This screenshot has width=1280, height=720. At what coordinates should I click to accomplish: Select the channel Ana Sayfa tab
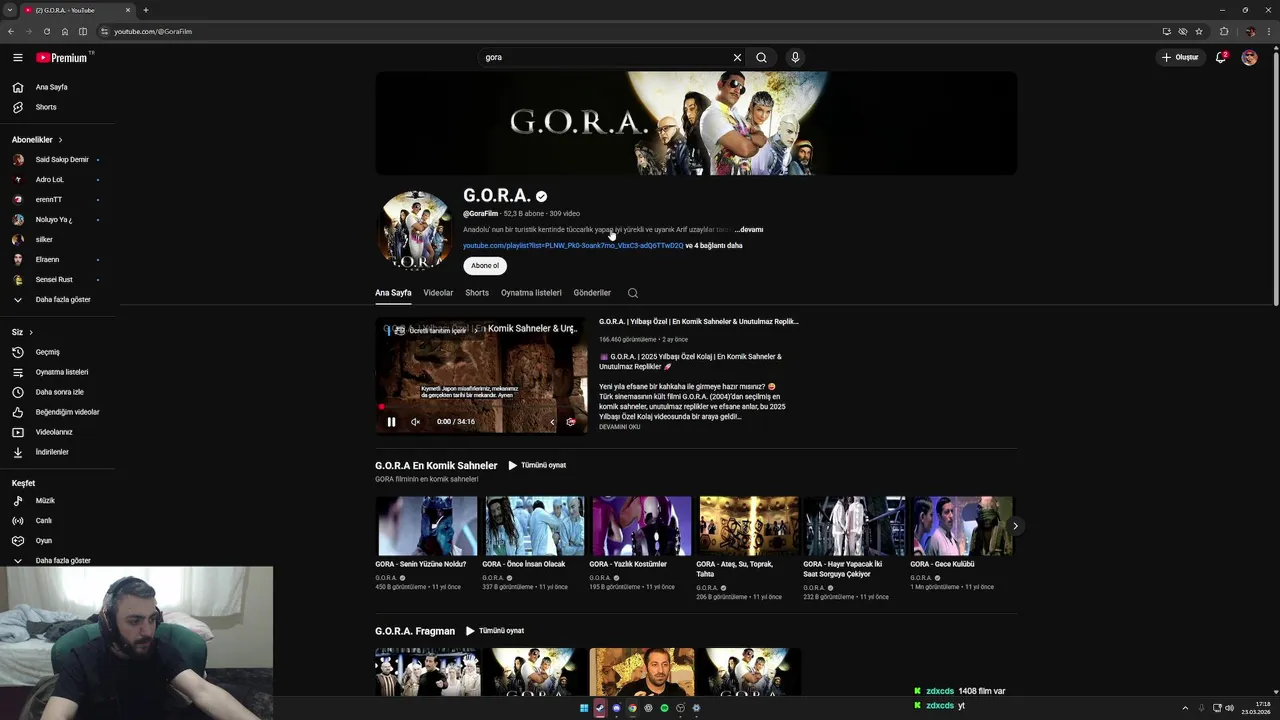point(393,293)
